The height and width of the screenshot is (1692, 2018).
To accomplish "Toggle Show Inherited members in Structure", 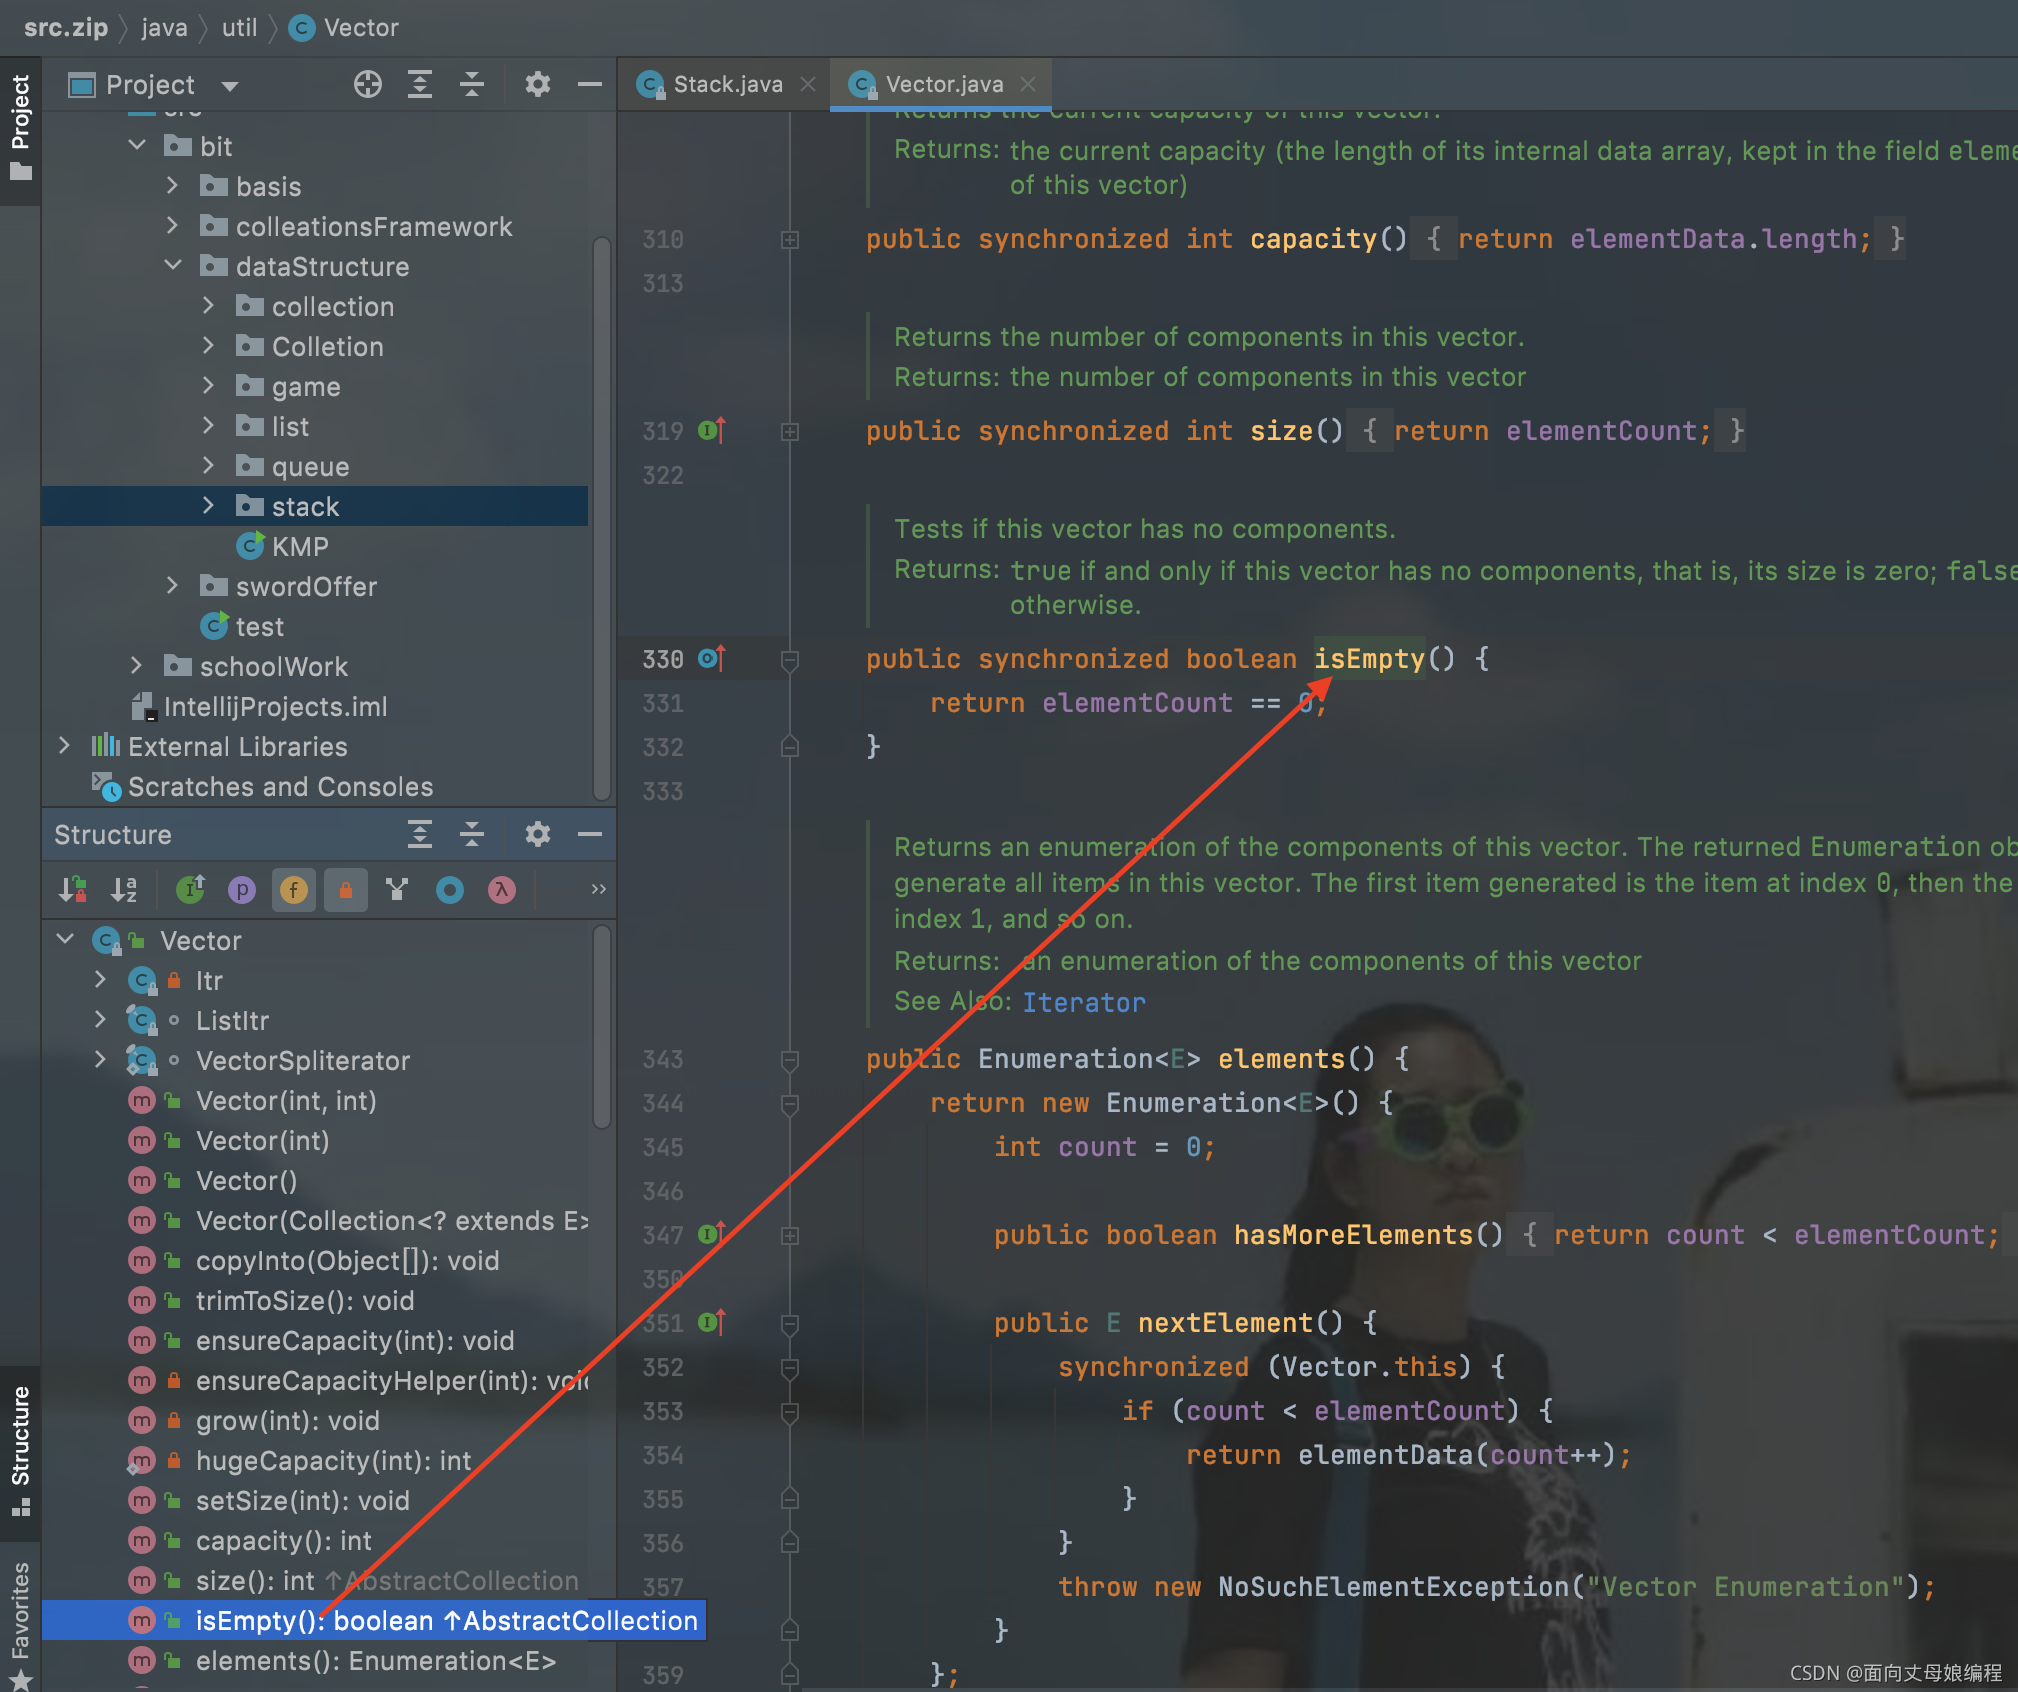I will pyautogui.click(x=190, y=889).
